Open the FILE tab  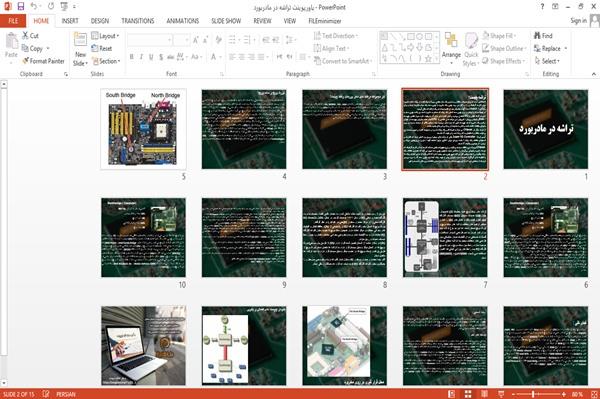point(13,21)
